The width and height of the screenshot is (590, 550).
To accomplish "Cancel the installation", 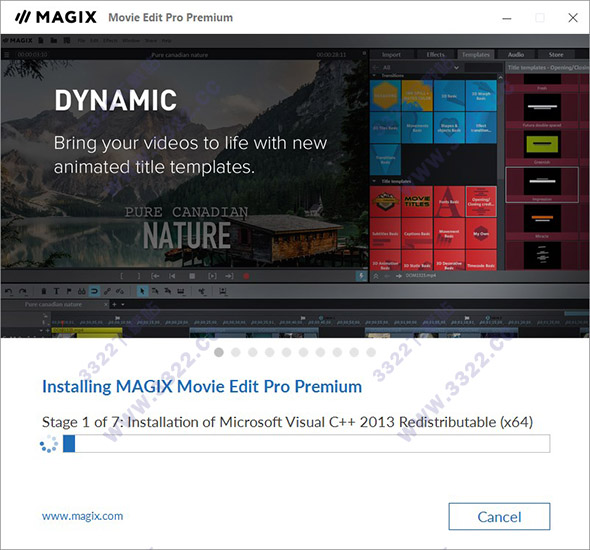I will (499, 517).
